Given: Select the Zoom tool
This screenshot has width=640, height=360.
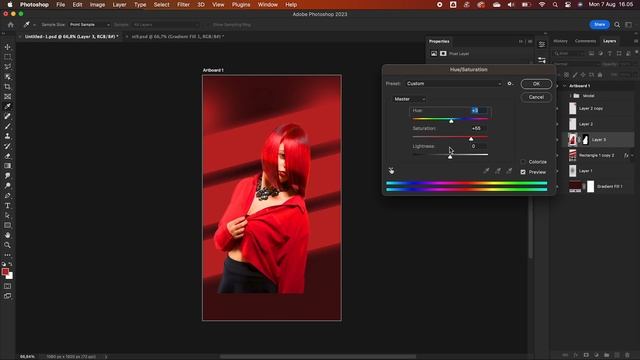Looking at the screenshot, I should click(x=7, y=245).
